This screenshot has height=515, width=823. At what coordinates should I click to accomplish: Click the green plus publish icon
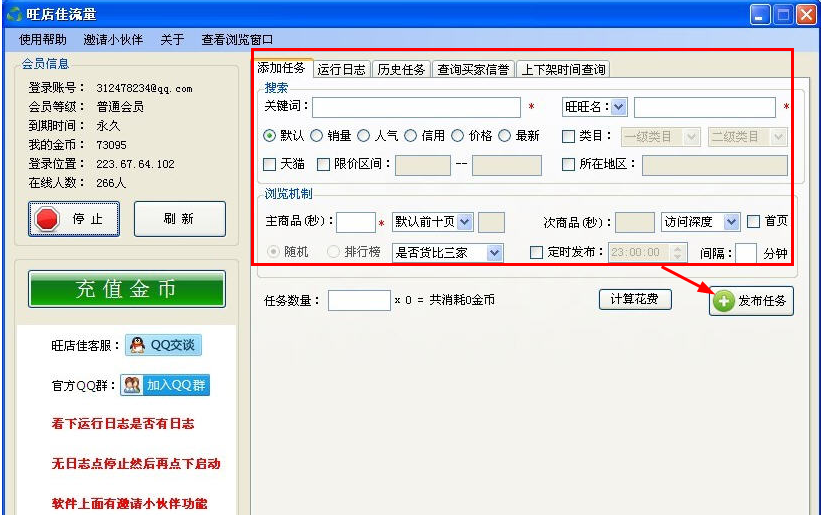[x=723, y=301]
